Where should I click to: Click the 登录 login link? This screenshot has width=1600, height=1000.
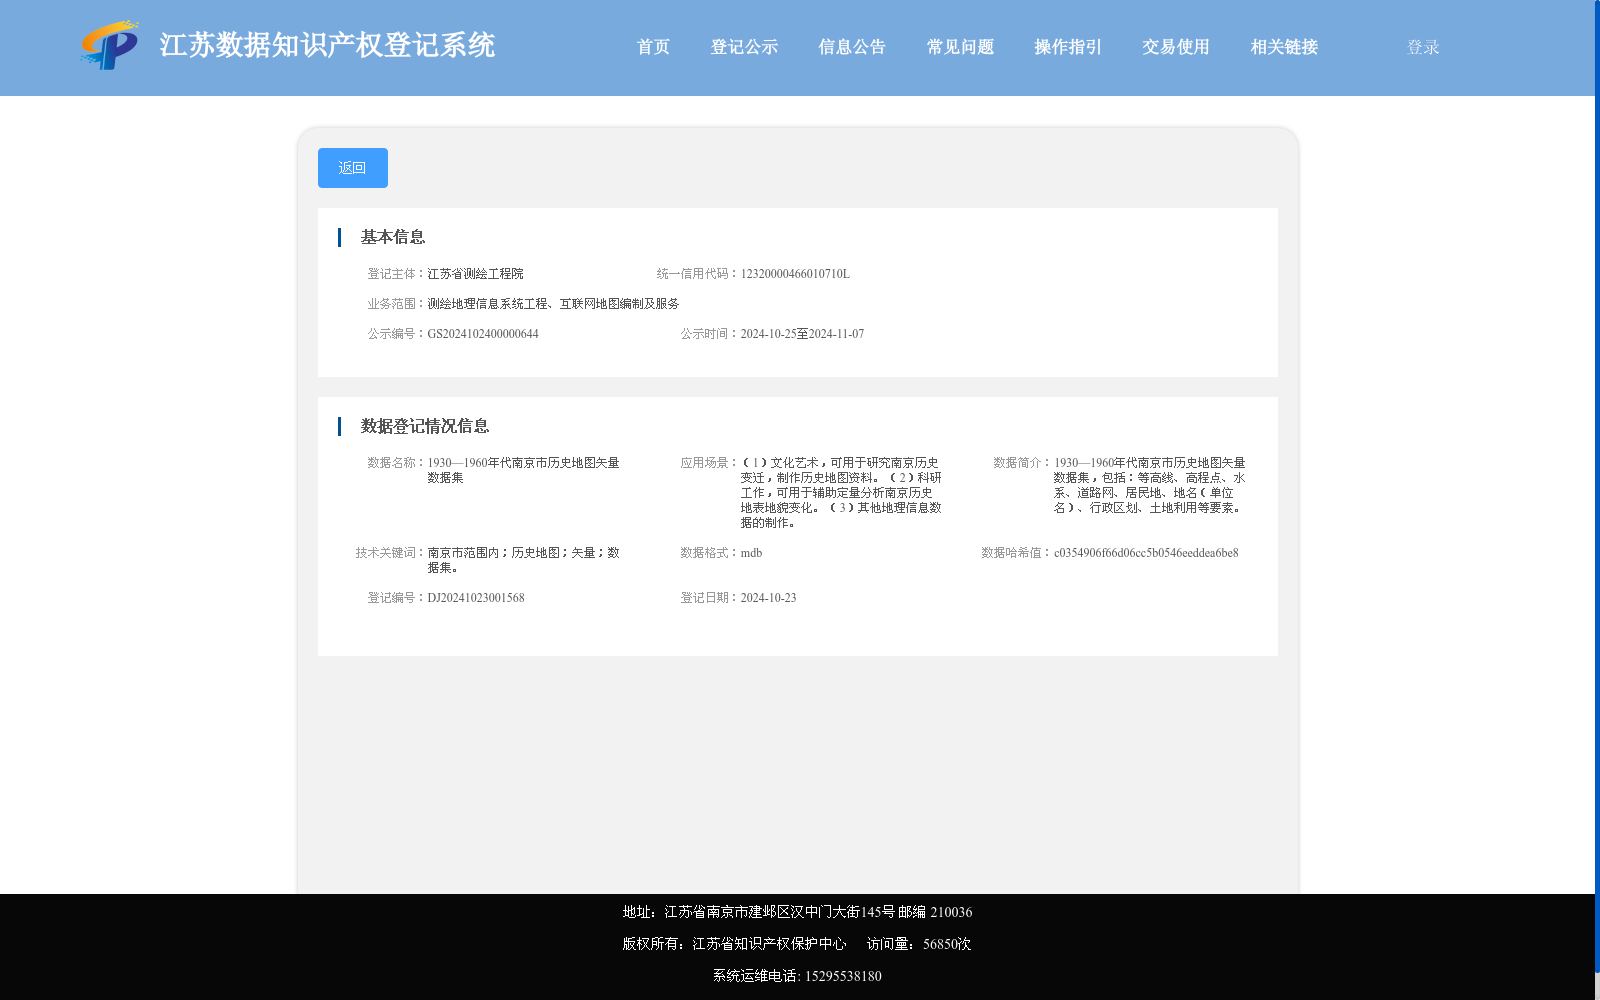click(1423, 47)
